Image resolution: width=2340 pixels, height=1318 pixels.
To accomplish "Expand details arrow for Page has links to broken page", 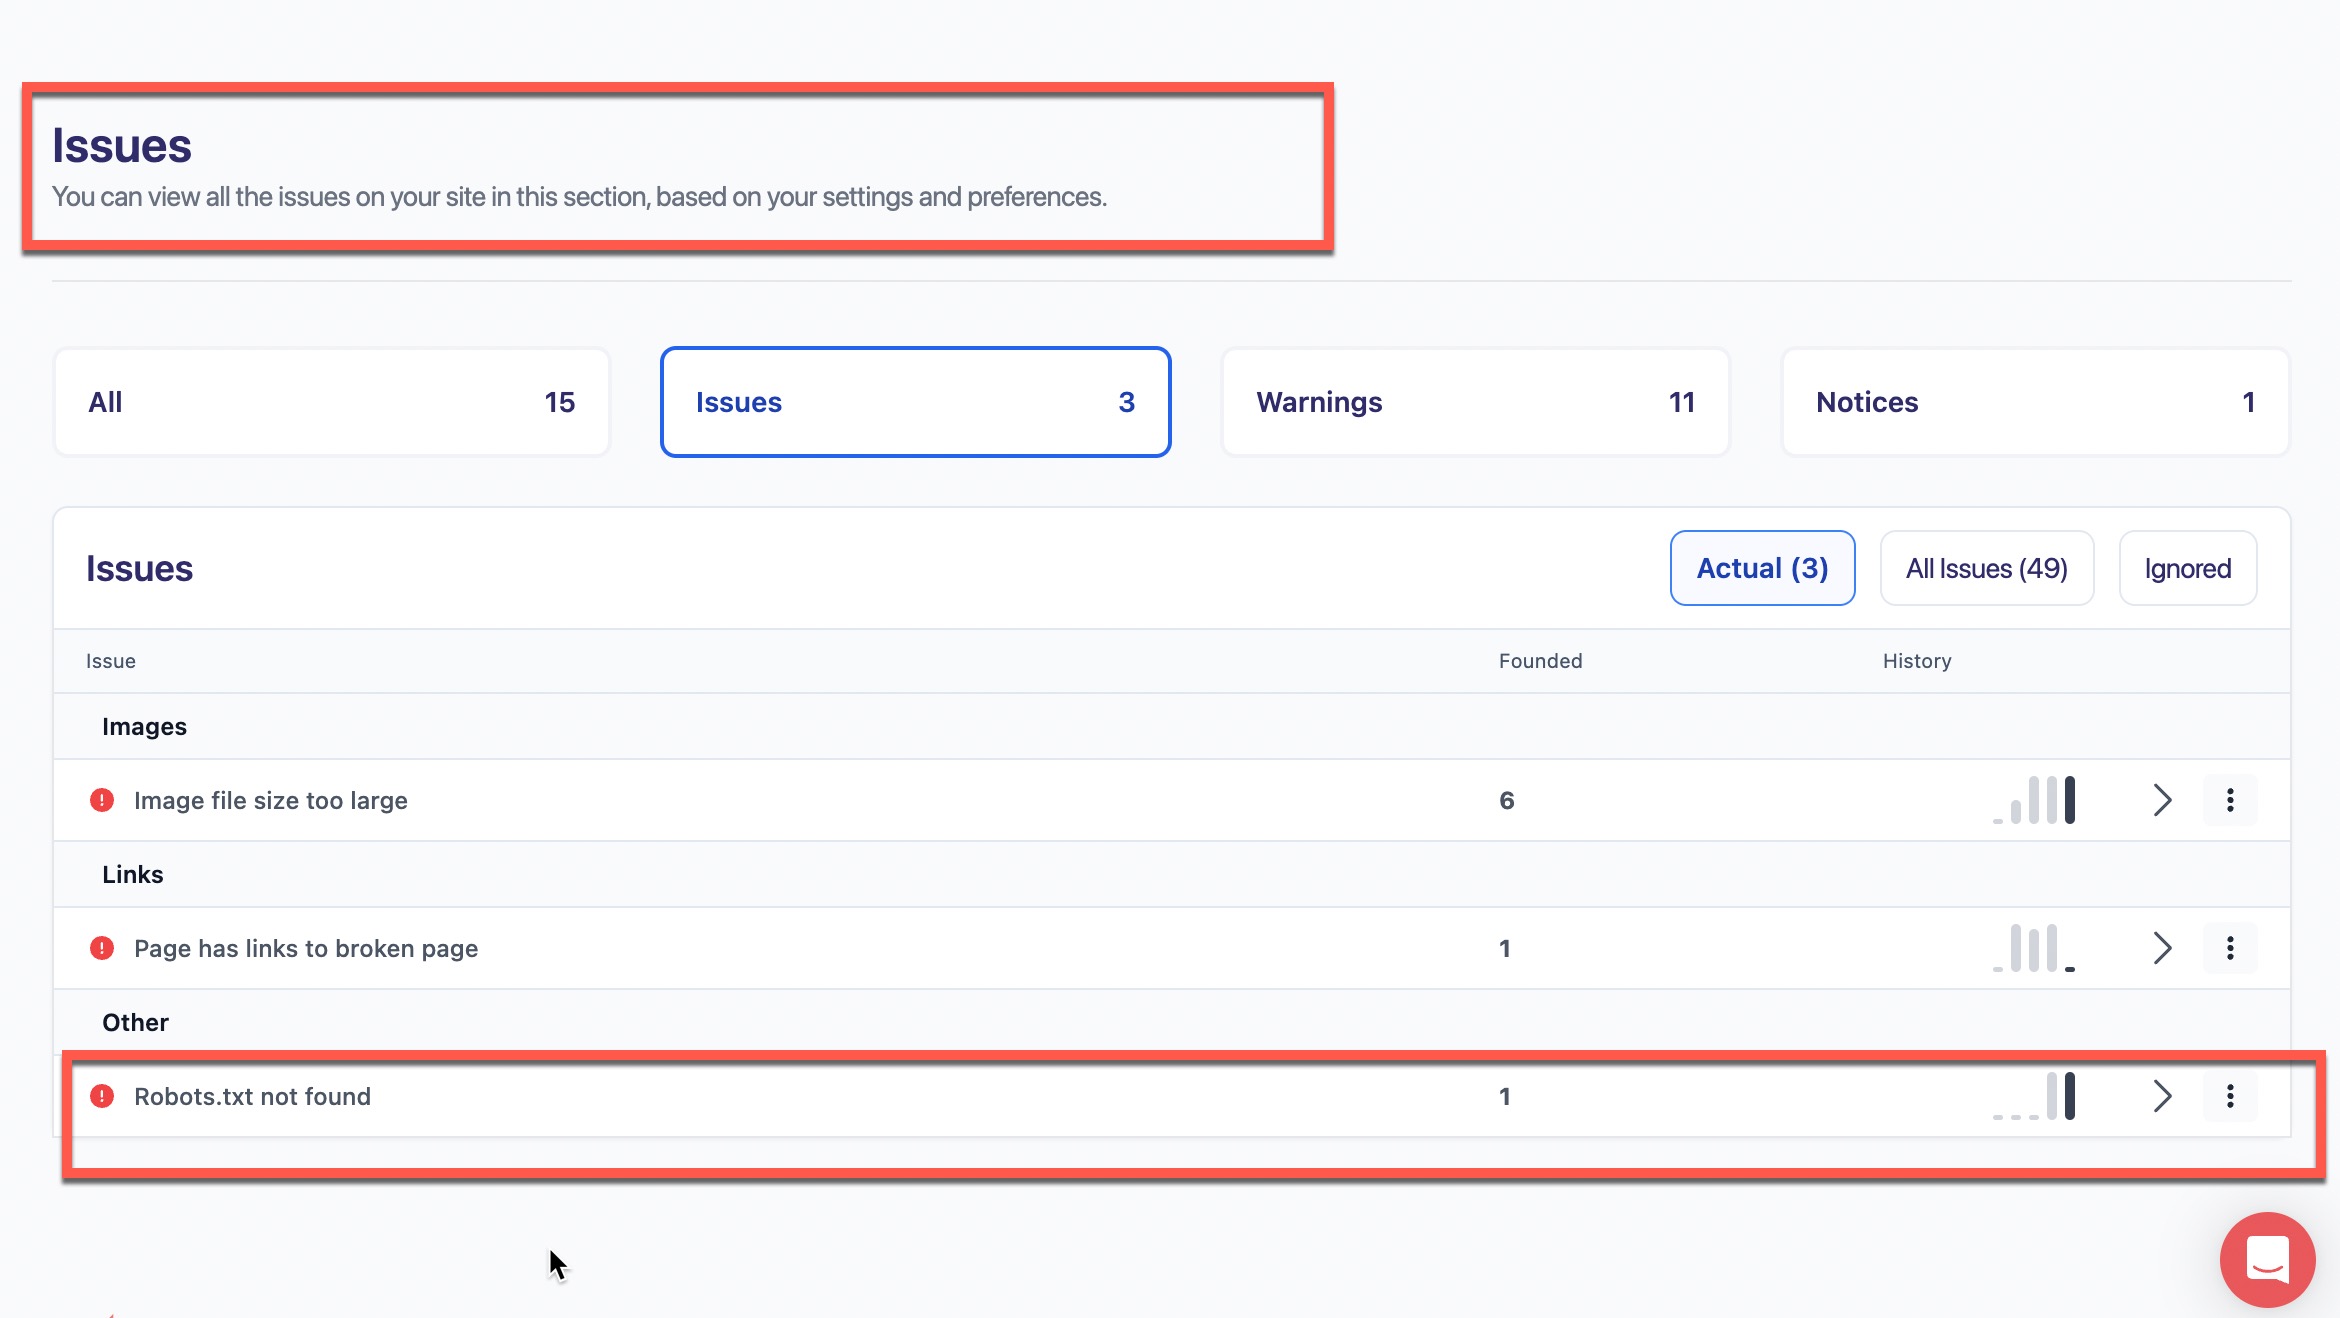I will (2162, 948).
